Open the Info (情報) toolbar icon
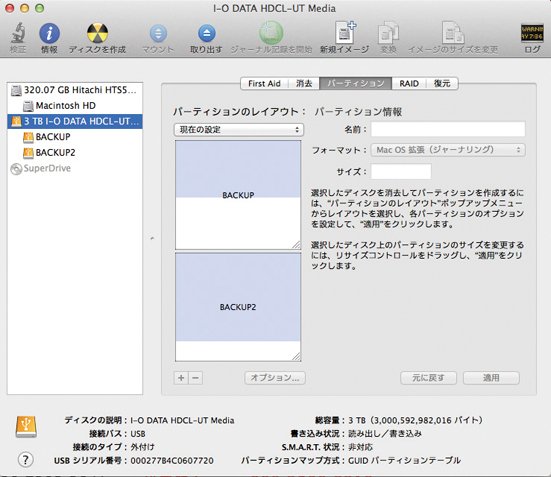Screen dimensions: 551x477 point(49,33)
